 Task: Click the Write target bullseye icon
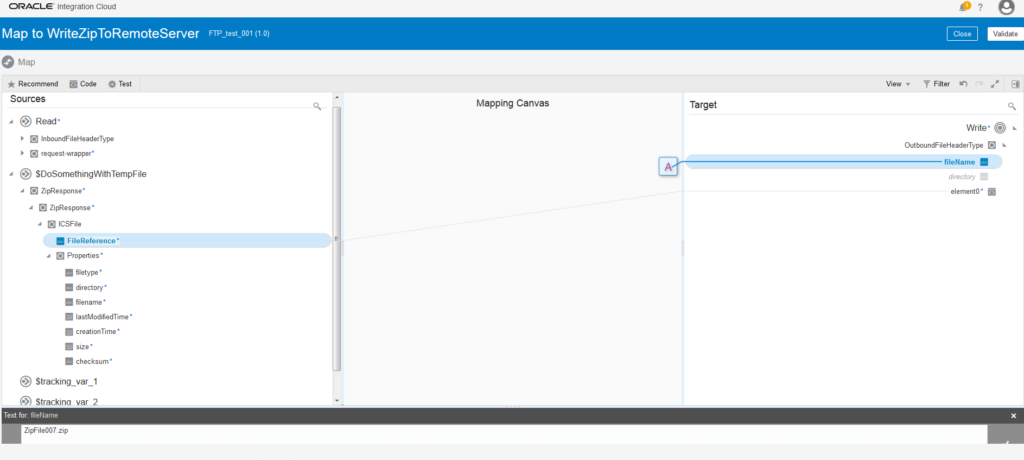(x=1000, y=128)
